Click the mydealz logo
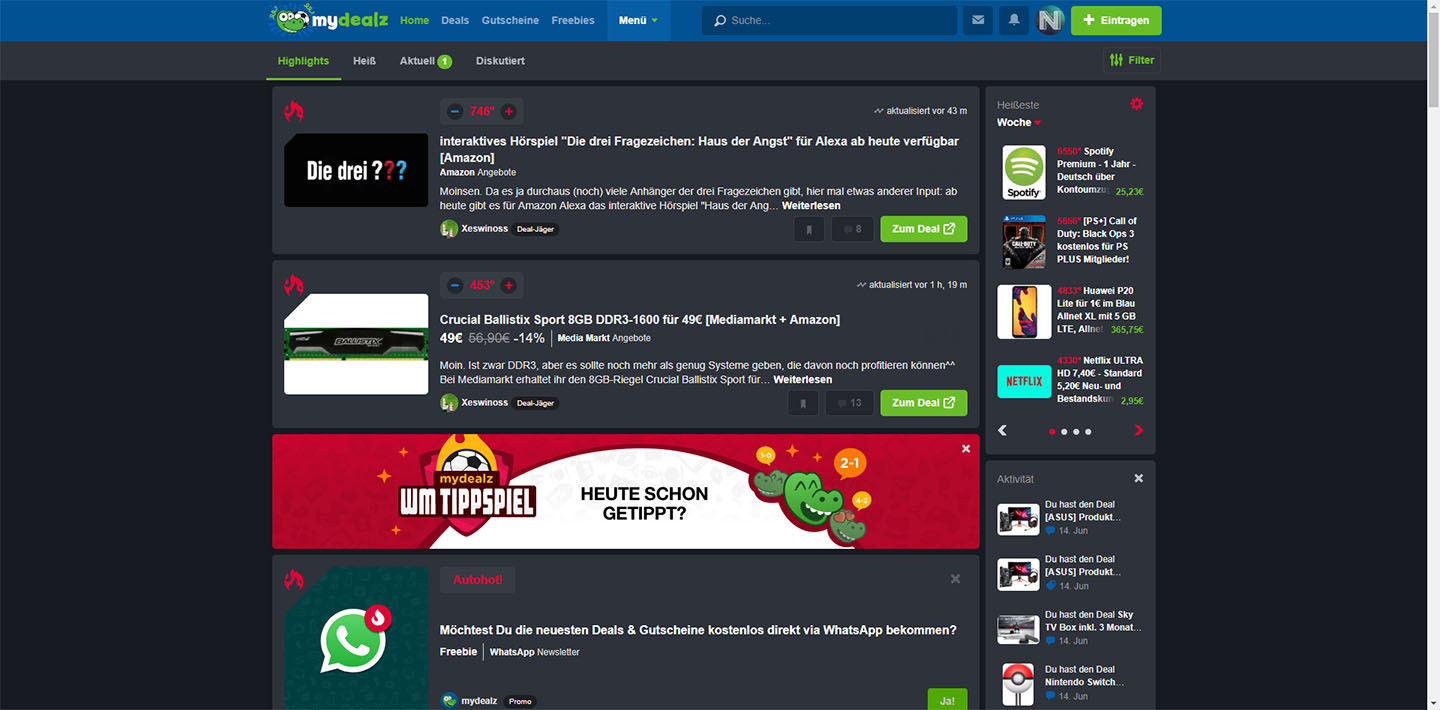1440x710 pixels. click(x=327, y=19)
